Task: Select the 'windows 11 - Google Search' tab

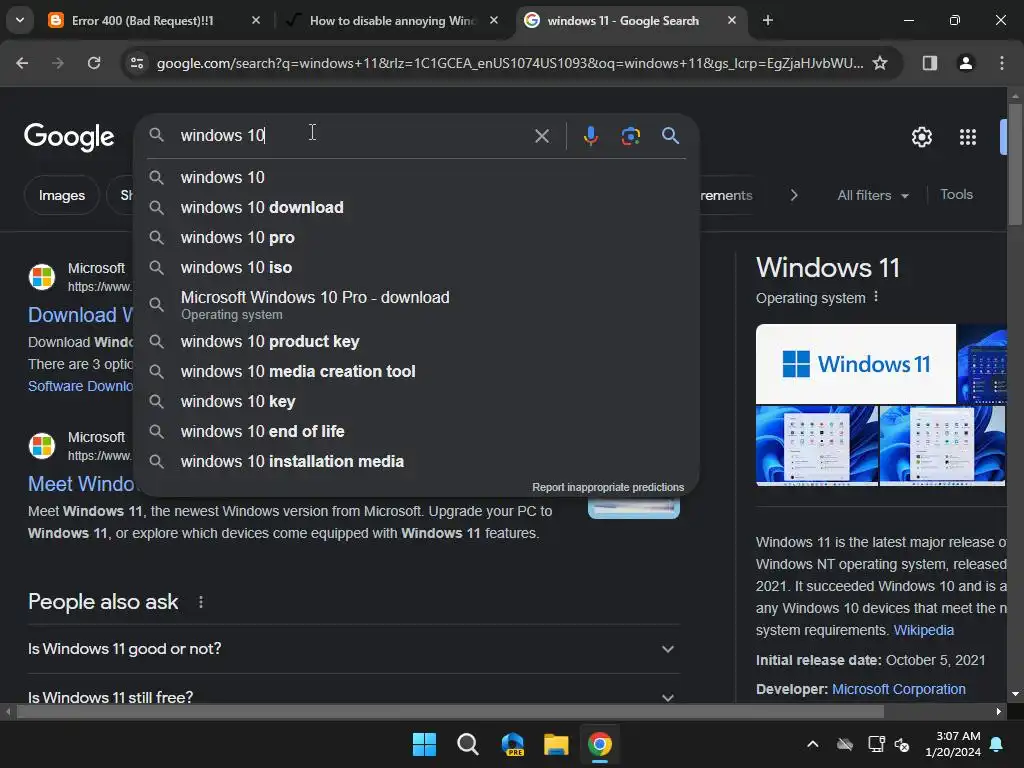Action: tap(632, 20)
